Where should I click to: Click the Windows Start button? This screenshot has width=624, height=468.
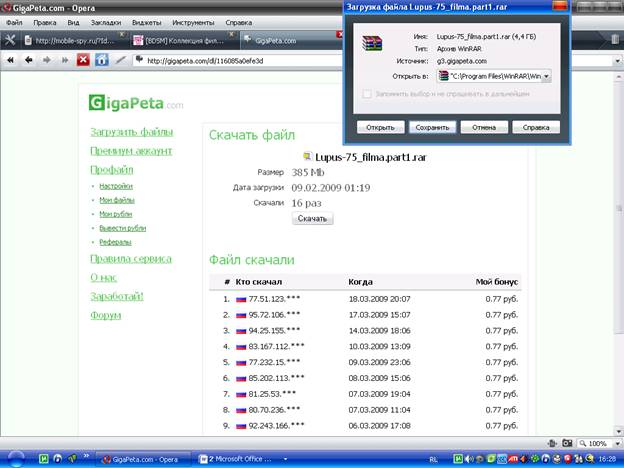[16, 459]
